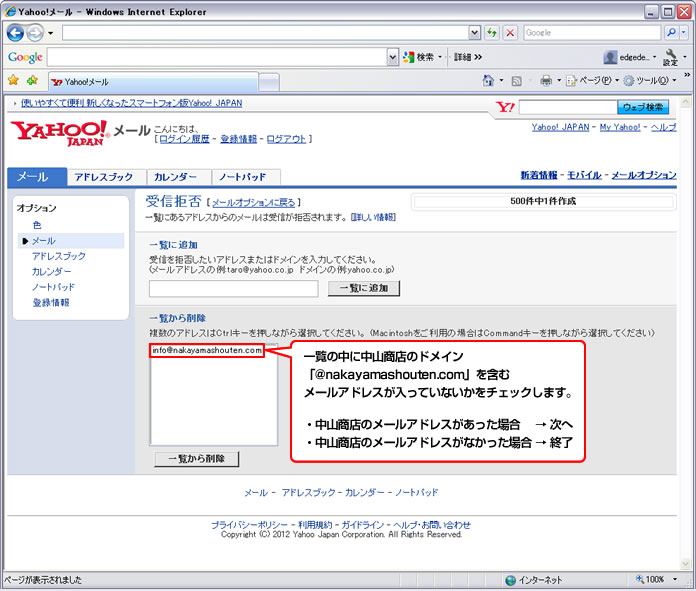Click the ログアウト link
Viewport: 696px width, 591px height.
[286, 139]
